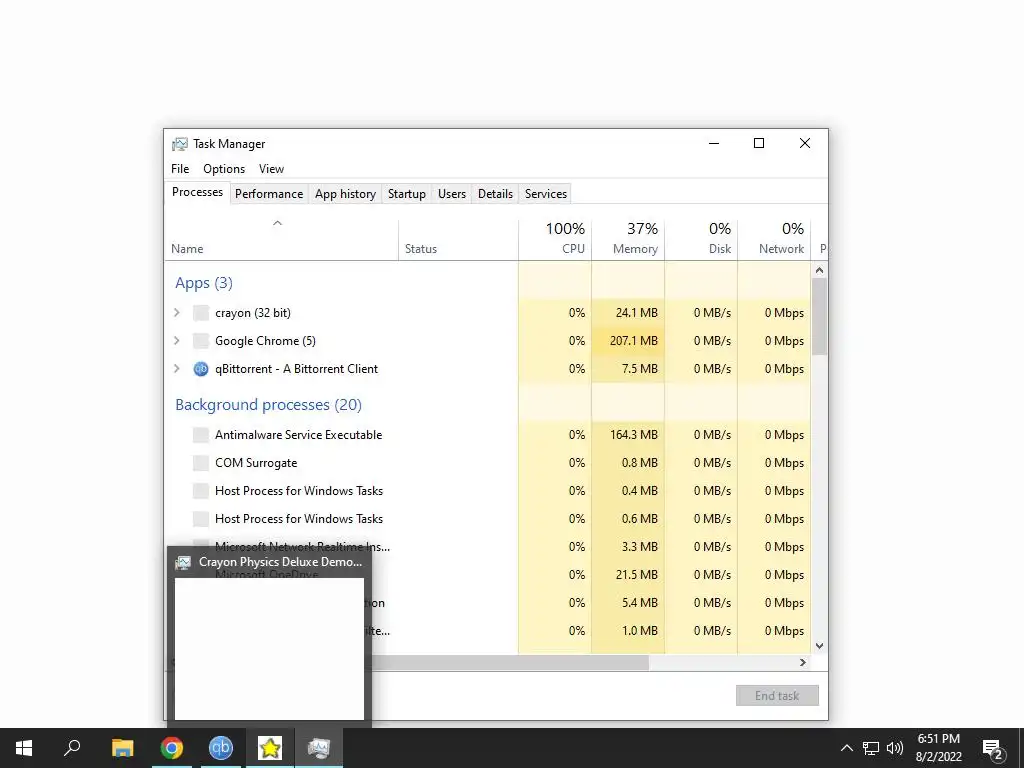Sort processes by the Network column
The width and height of the screenshot is (1024, 768).
point(775,239)
